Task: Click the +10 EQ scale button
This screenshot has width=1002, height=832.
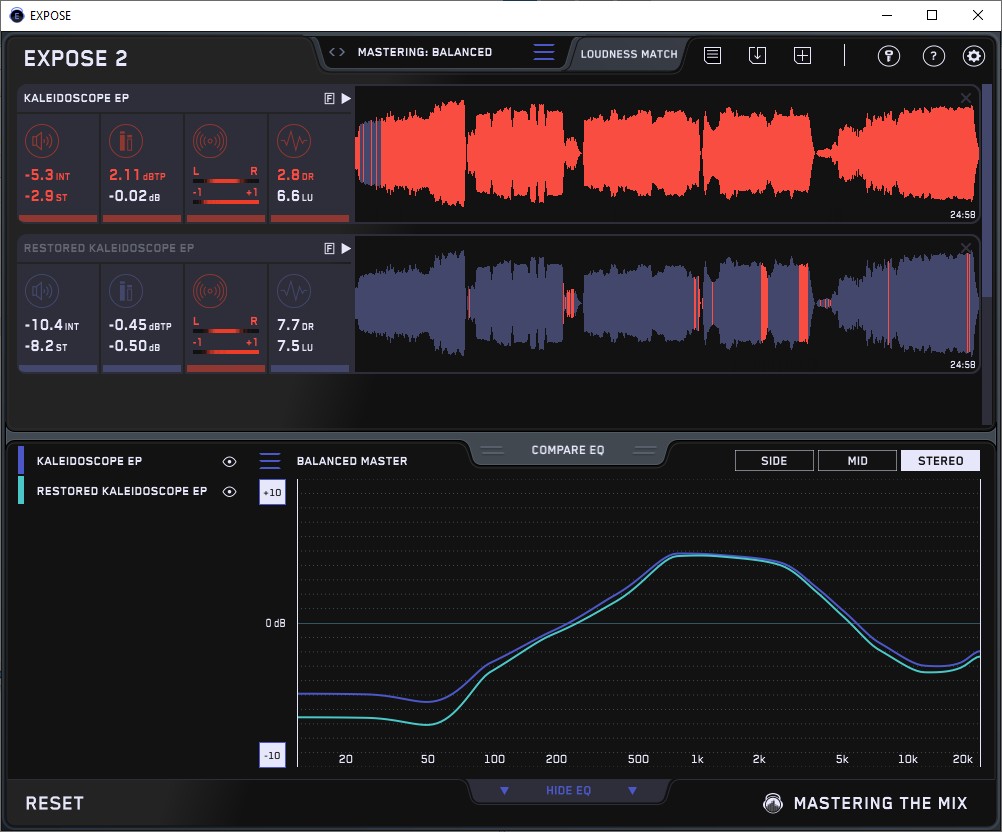Action: 272,493
